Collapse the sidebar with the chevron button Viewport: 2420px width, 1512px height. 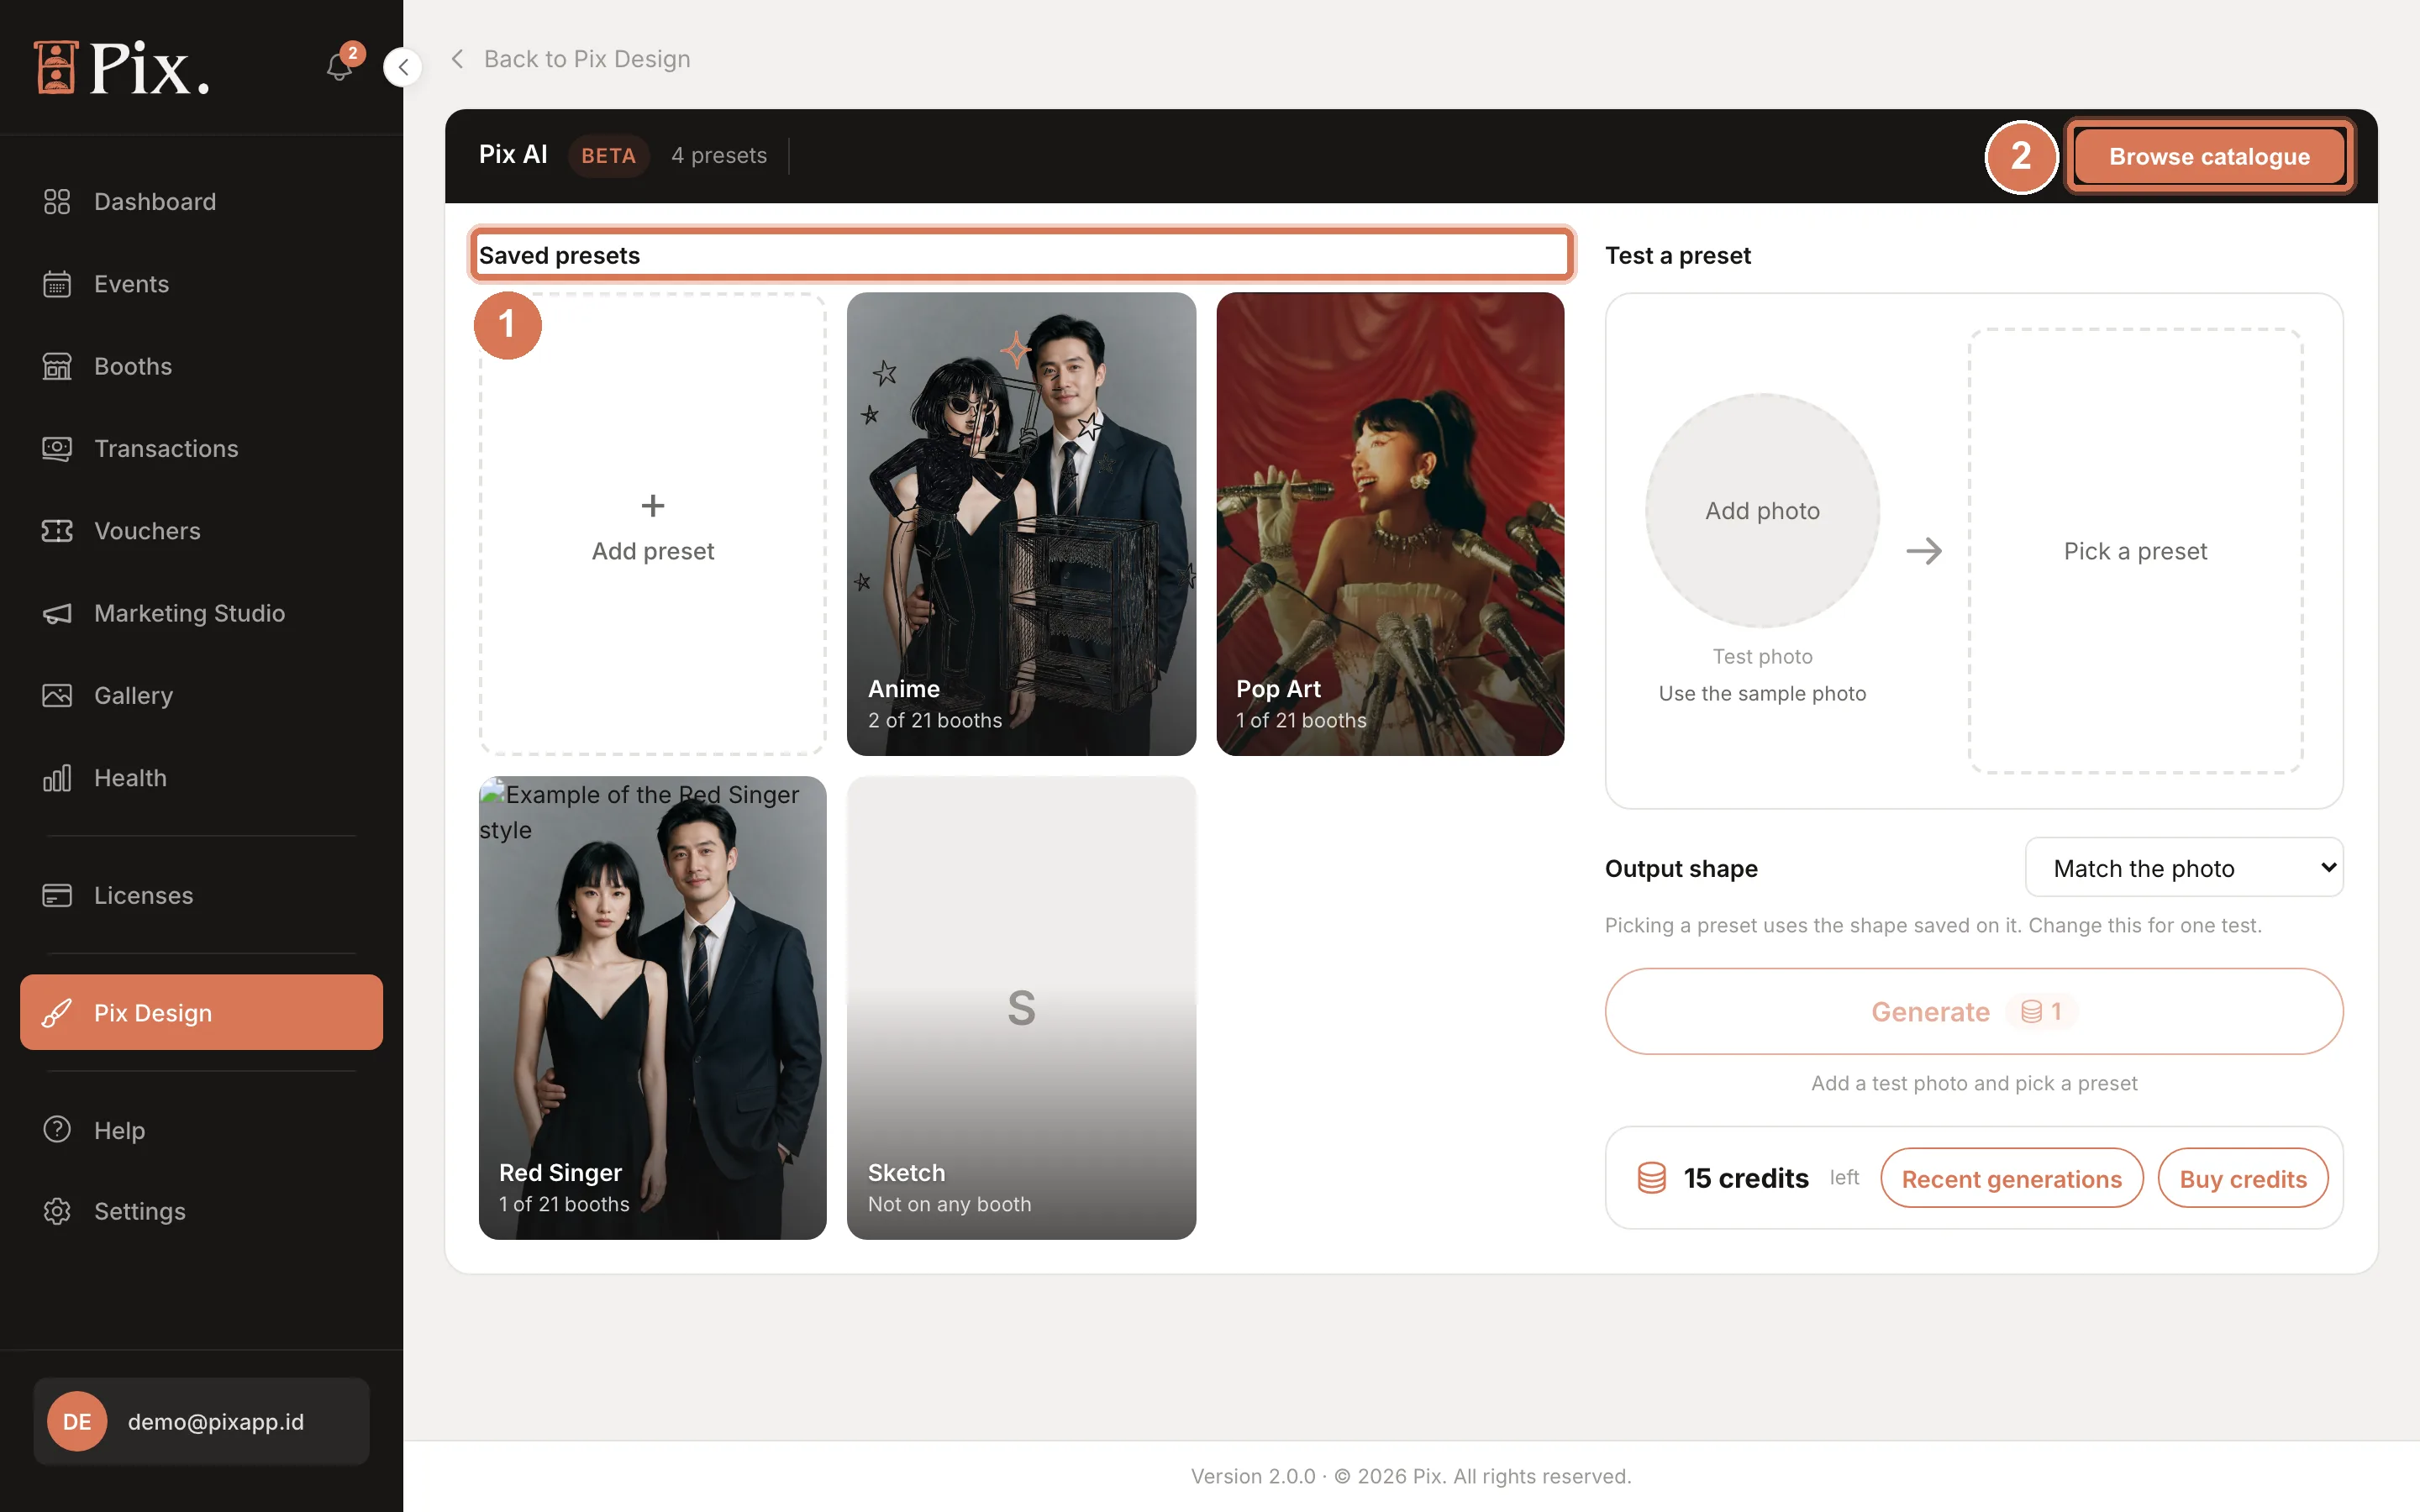click(403, 67)
